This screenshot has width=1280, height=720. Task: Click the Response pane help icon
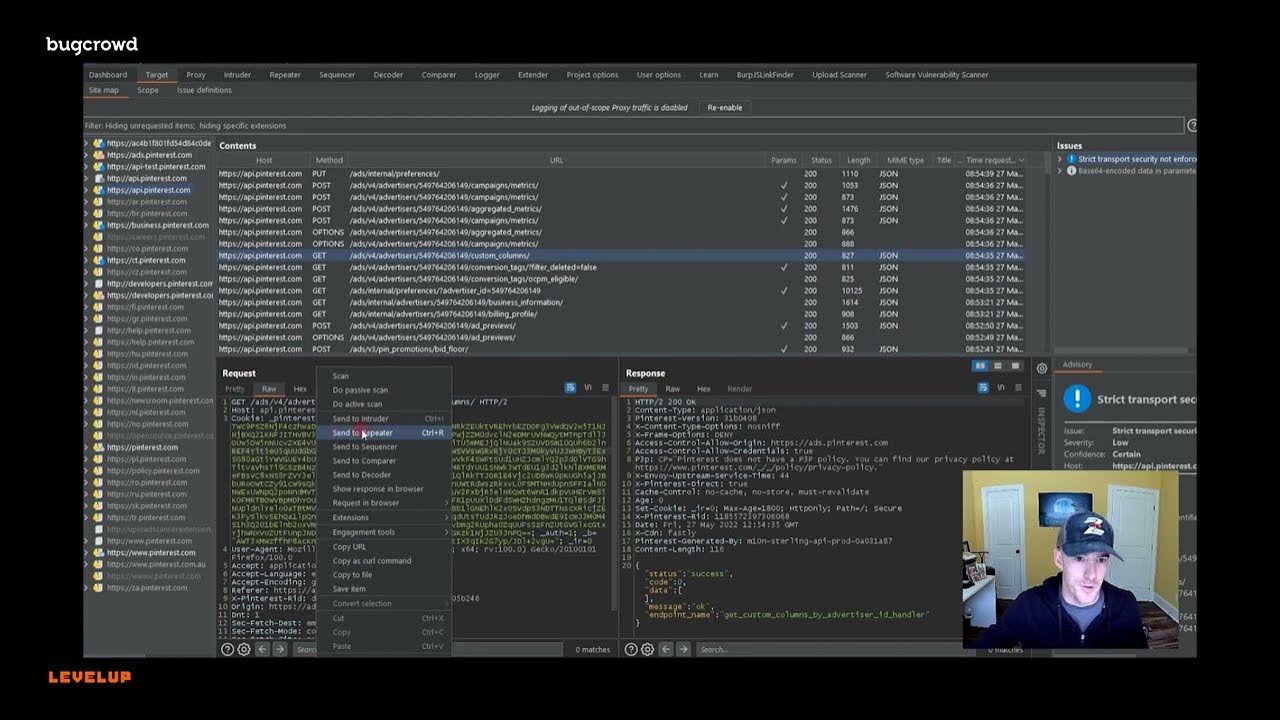pos(631,650)
